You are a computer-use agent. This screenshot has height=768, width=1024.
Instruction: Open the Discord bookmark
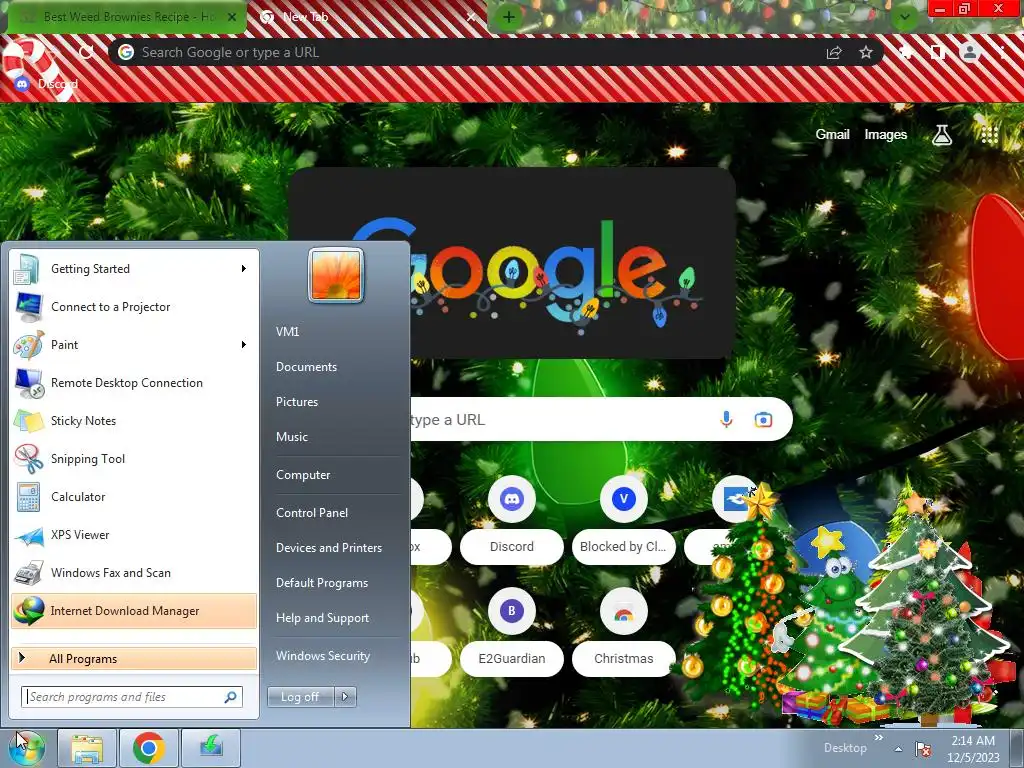point(46,84)
